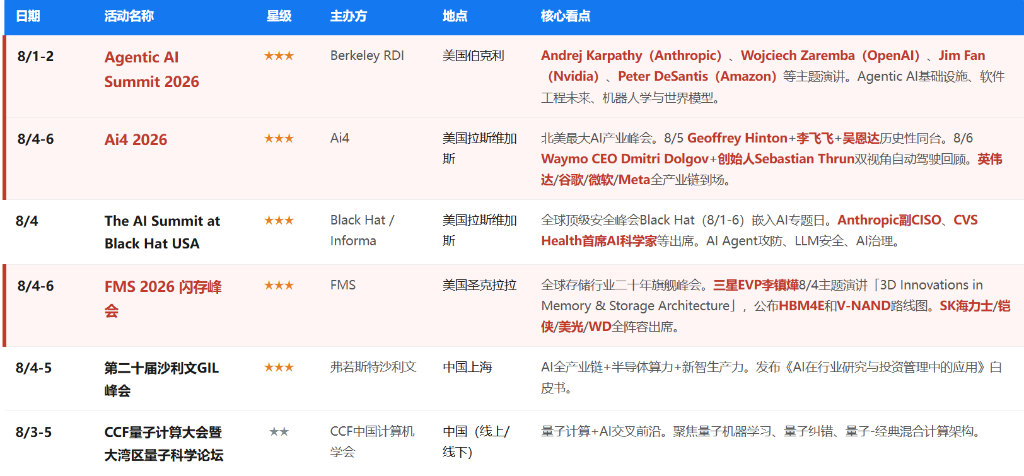Image resolution: width=1024 pixels, height=476 pixels.
Task: Click the SK海力士 highlighted text
Action: pyautogui.click(x=965, y=306)
